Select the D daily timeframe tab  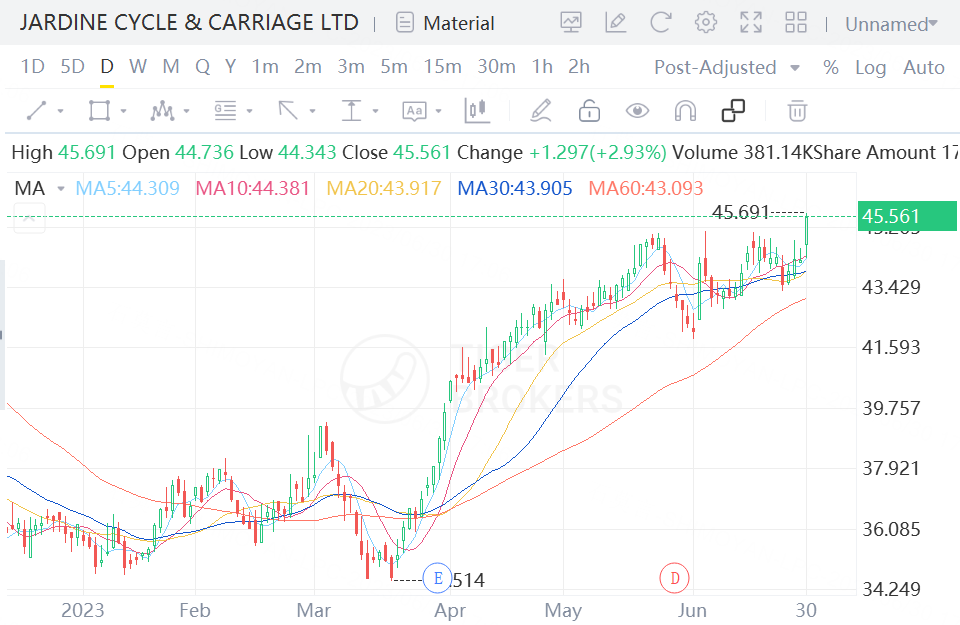point(107,66)
